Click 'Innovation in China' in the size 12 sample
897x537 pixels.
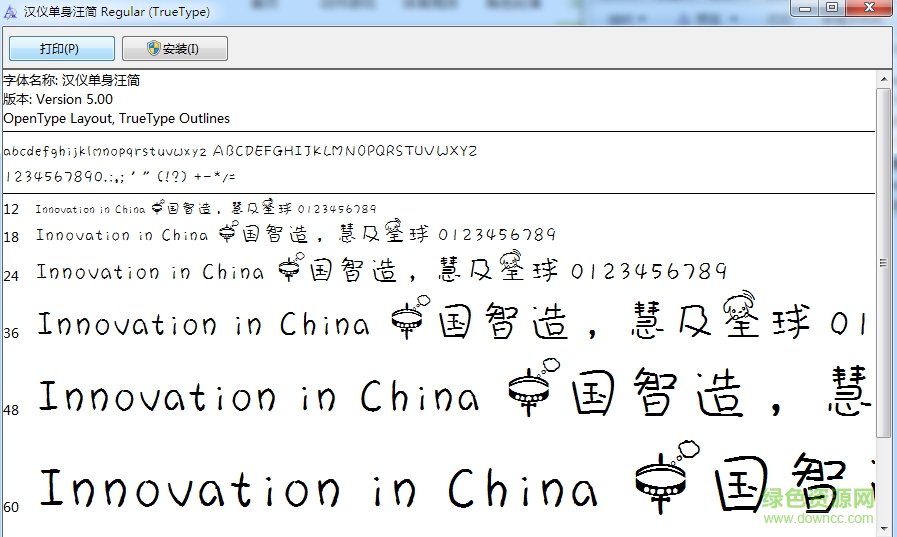90,209
